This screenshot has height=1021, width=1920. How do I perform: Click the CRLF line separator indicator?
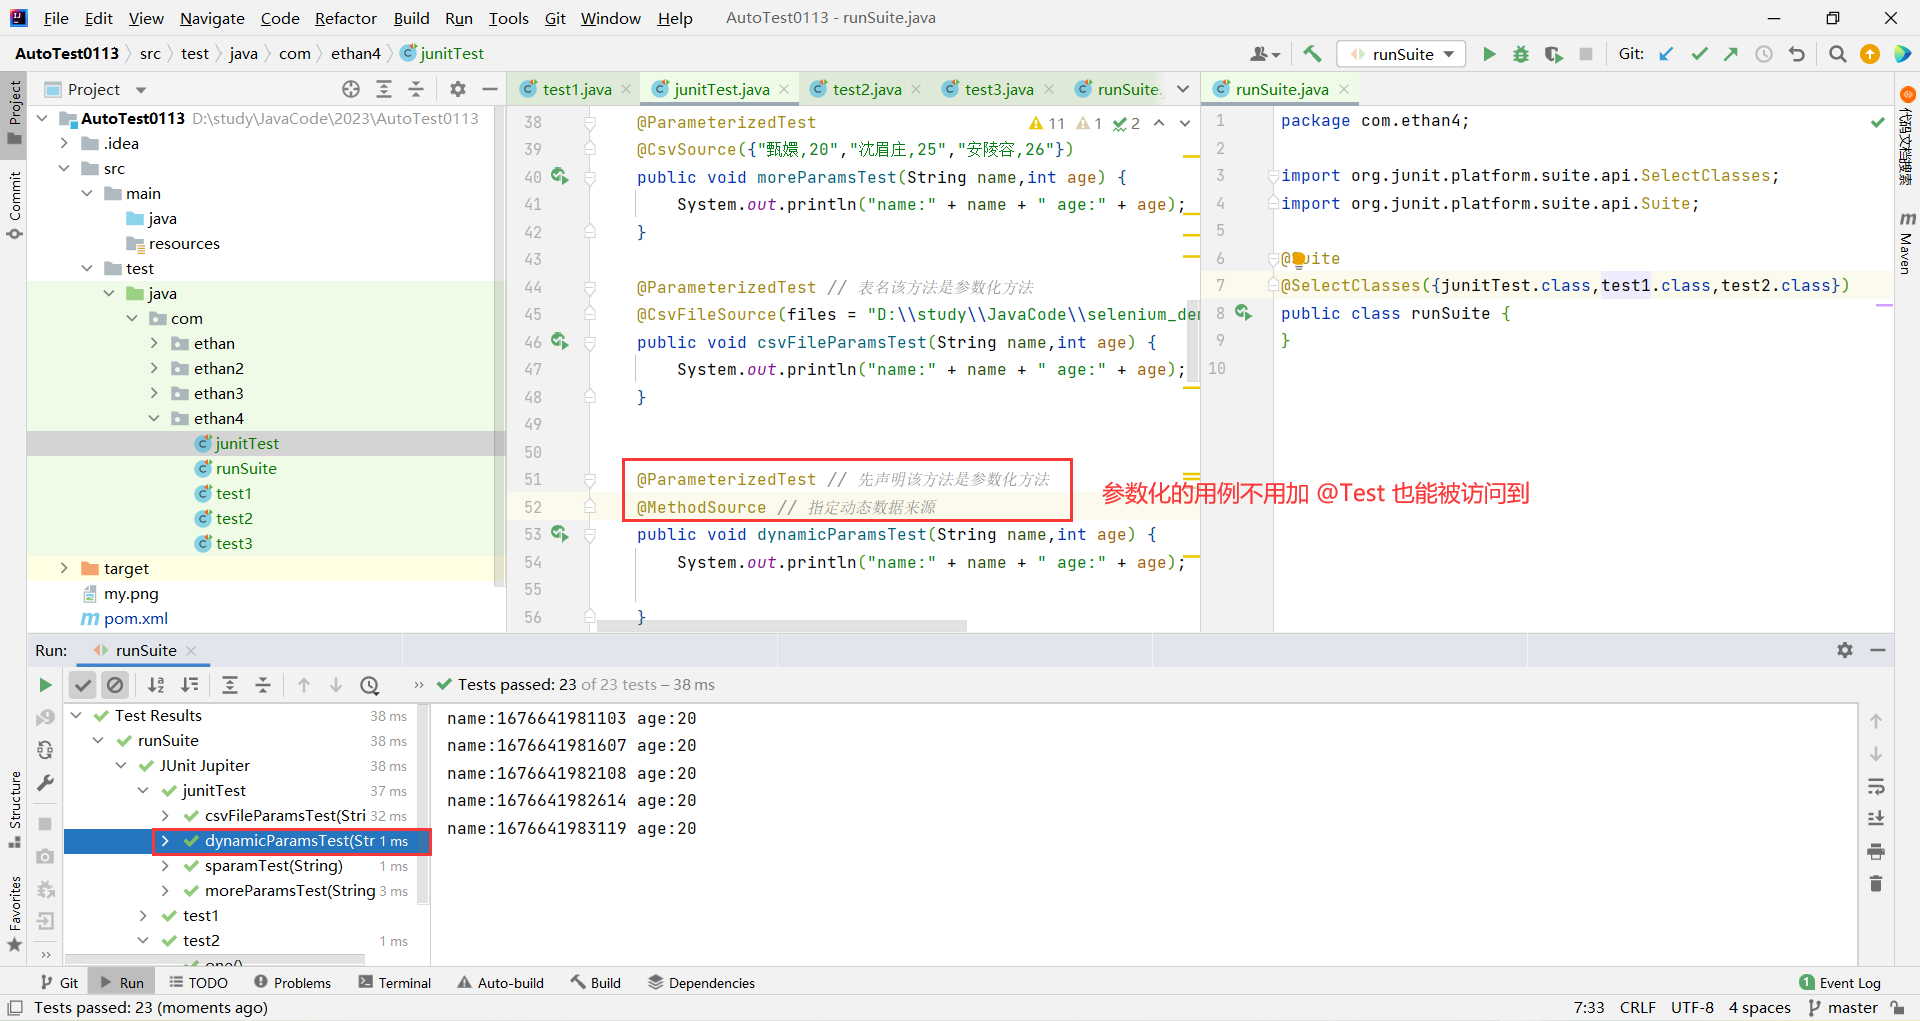pyautogui.click(x=1638, y=1008)
